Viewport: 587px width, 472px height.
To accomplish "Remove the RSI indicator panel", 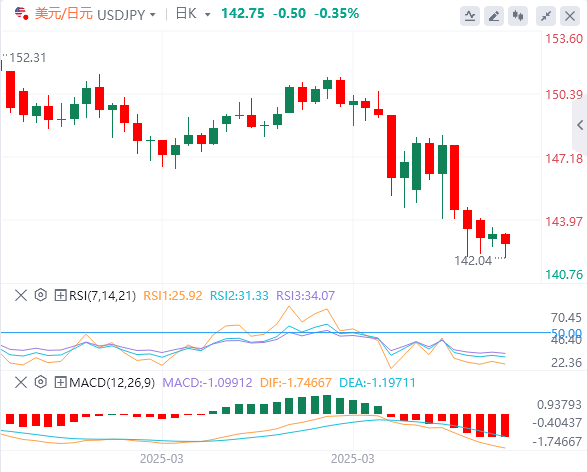I will pyautogui.click(x=21, y=295).
